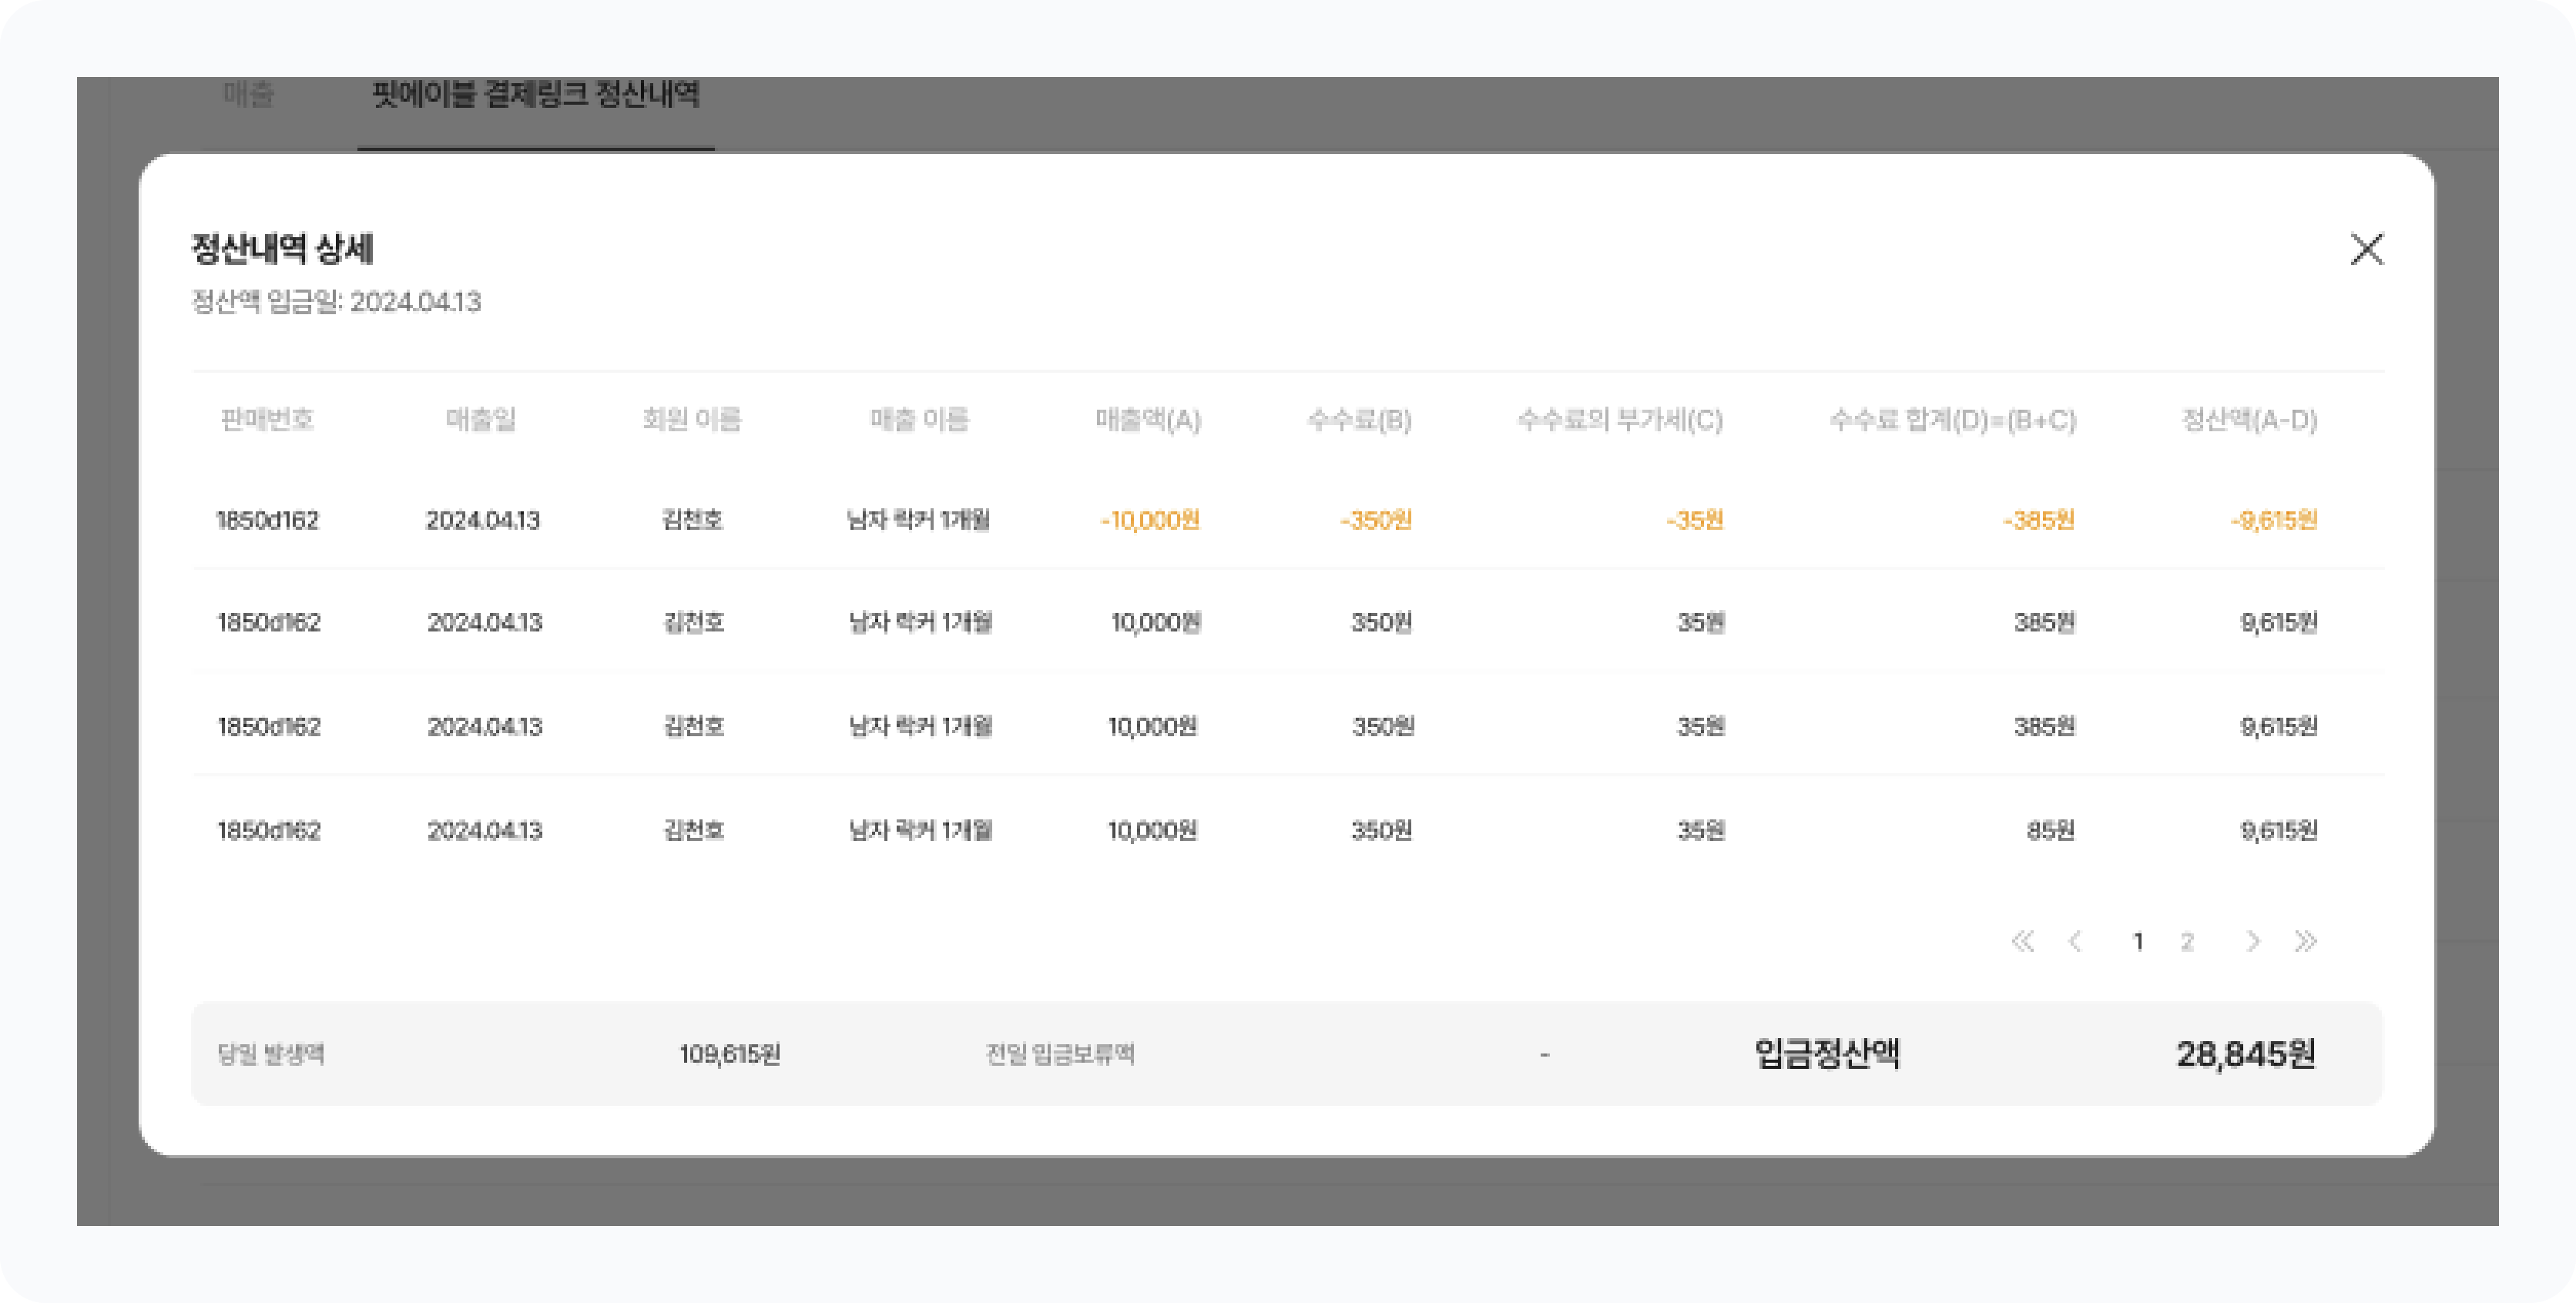Jump to last page with double-right arrows
Screen dimensions: 2576x1303
[x=2305, y=941]
